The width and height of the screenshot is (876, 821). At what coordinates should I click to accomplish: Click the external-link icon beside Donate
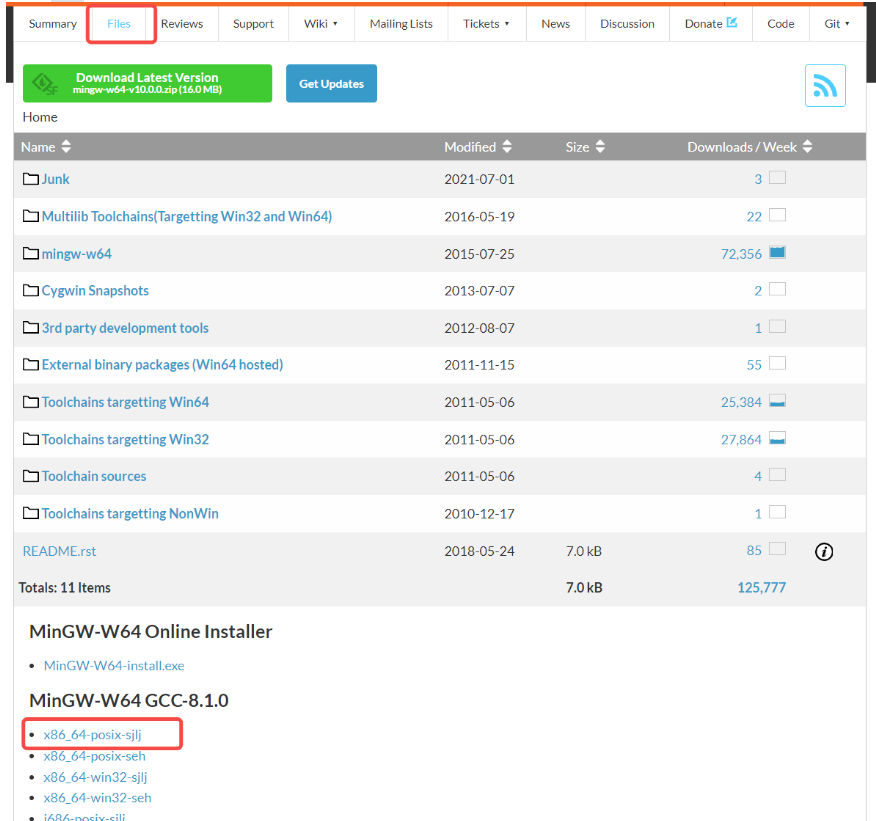pos(732,22)
